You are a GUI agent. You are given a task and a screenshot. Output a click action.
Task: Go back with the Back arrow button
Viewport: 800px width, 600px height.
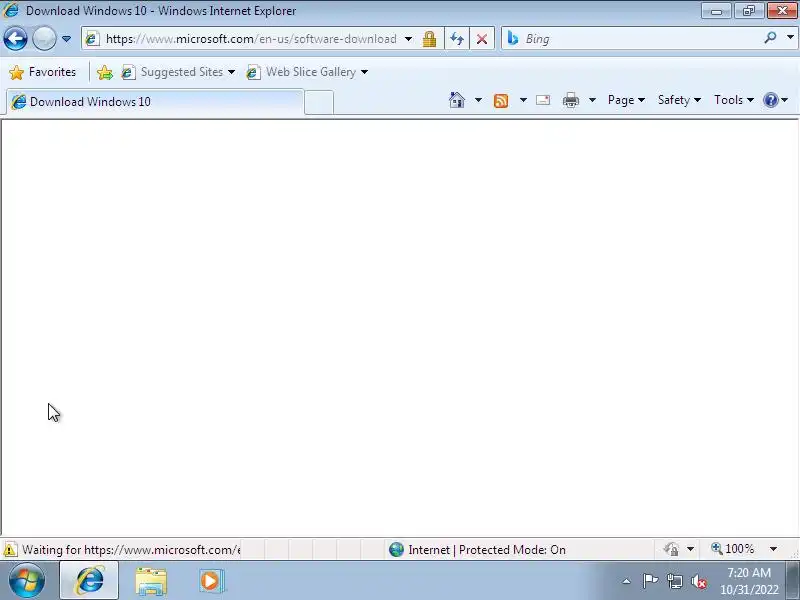point(15,39)
